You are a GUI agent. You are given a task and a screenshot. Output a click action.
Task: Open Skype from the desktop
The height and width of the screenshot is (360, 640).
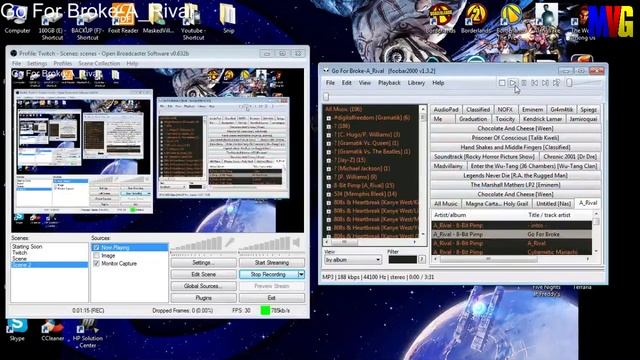(x=17, y=330)
